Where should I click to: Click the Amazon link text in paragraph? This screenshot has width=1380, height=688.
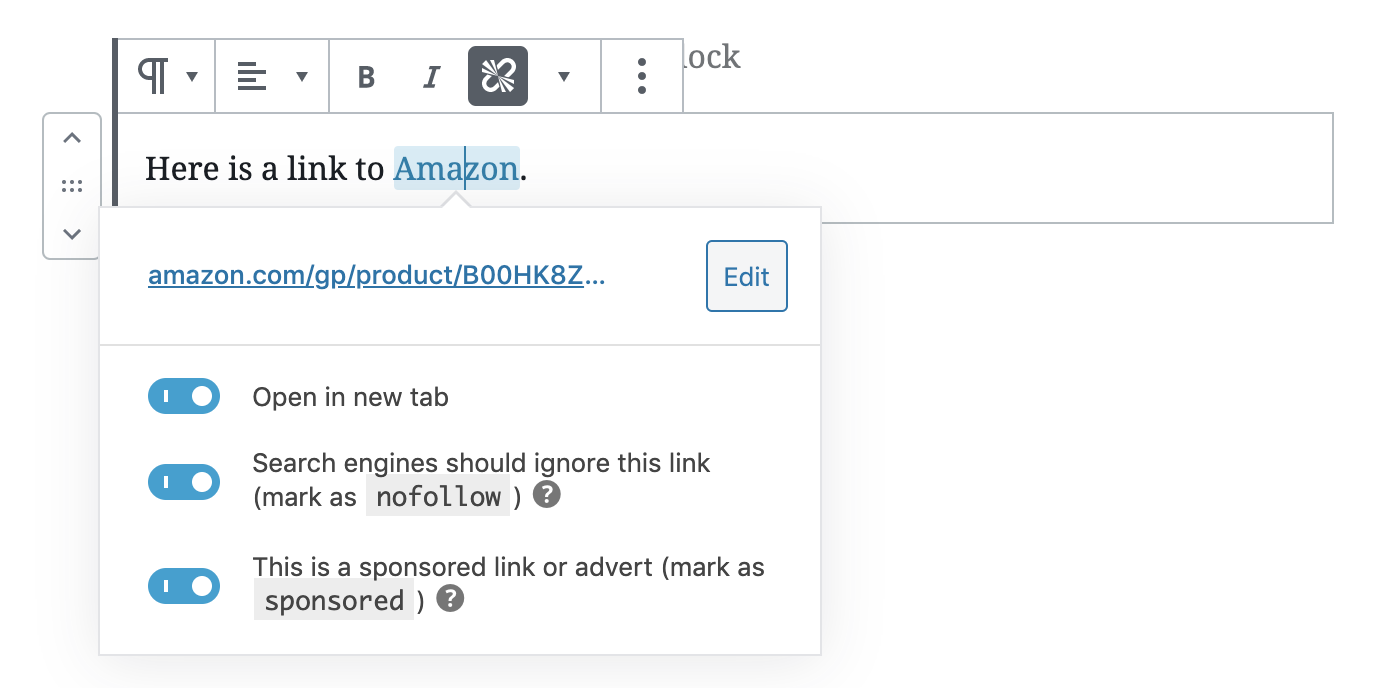click(456, 169)
